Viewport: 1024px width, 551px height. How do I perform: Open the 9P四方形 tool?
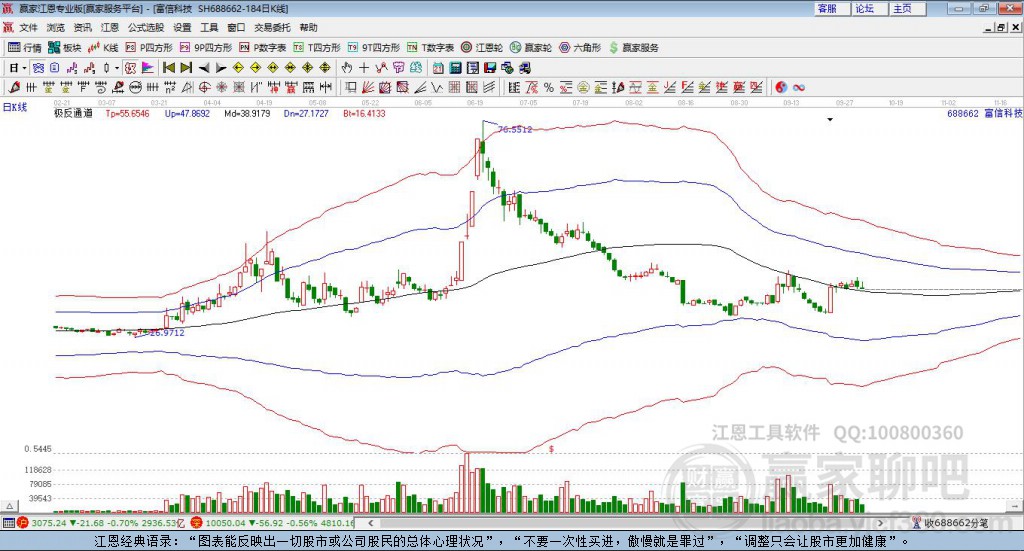coord(206,48)
